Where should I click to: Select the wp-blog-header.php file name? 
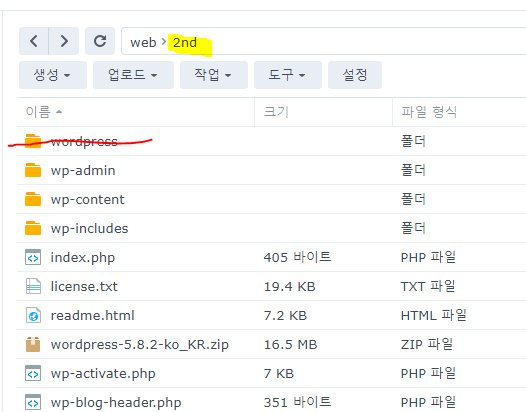click(116, 403)
